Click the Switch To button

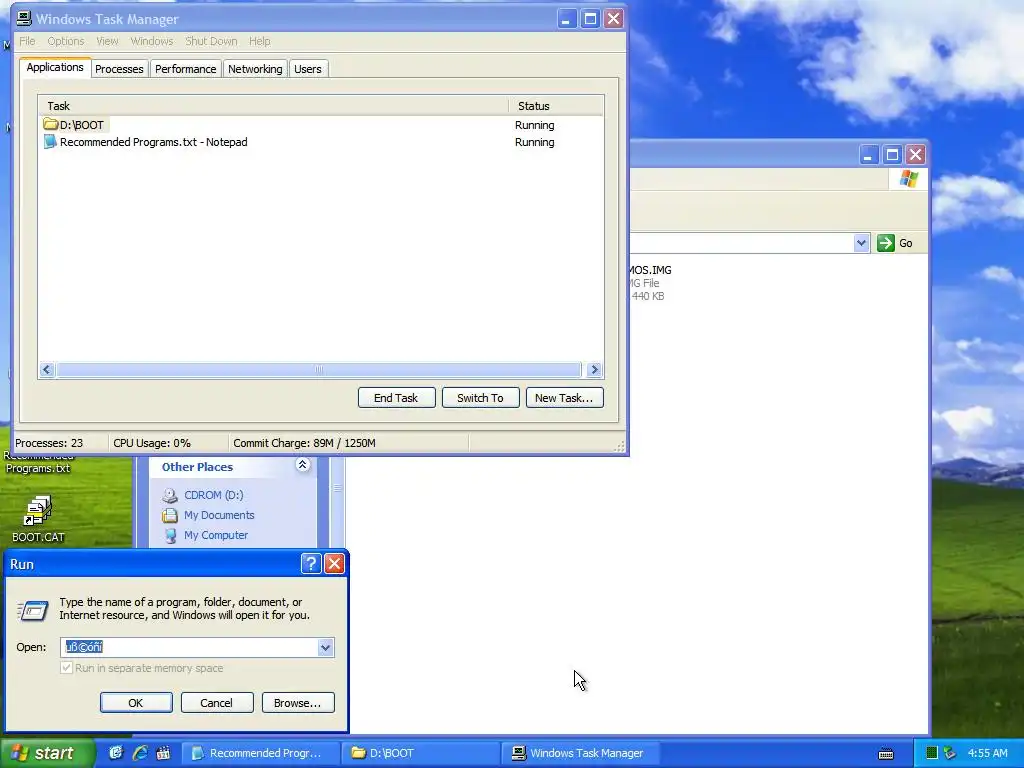coord(481,398)
